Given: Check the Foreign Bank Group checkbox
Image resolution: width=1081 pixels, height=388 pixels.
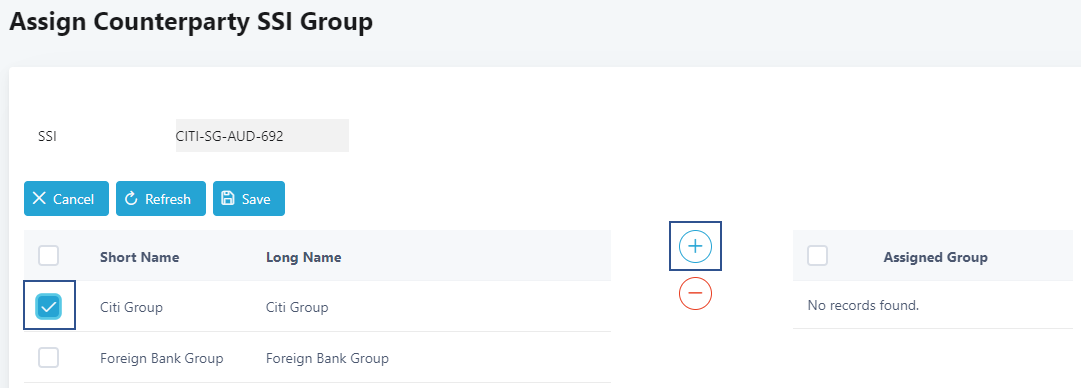Looking at the screenshot, I should click(49, 358).
